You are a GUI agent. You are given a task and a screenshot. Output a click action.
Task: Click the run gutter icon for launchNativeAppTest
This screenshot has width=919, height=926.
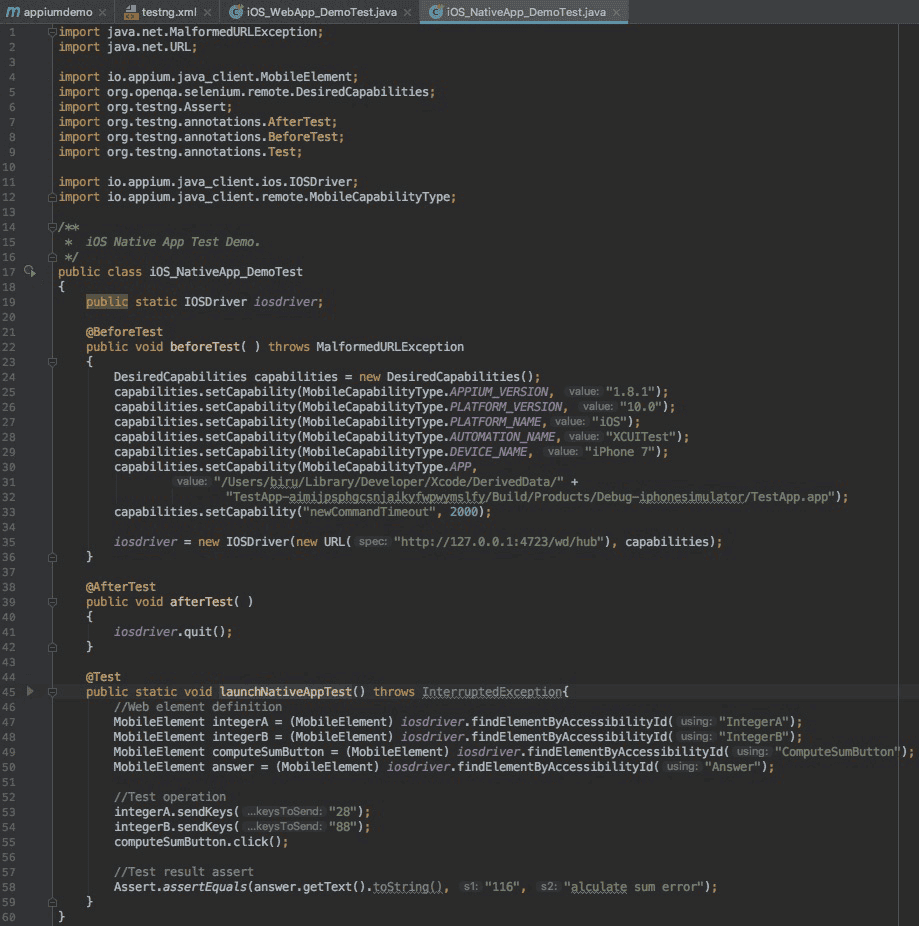pyautogui.click(x=30, y=691)
